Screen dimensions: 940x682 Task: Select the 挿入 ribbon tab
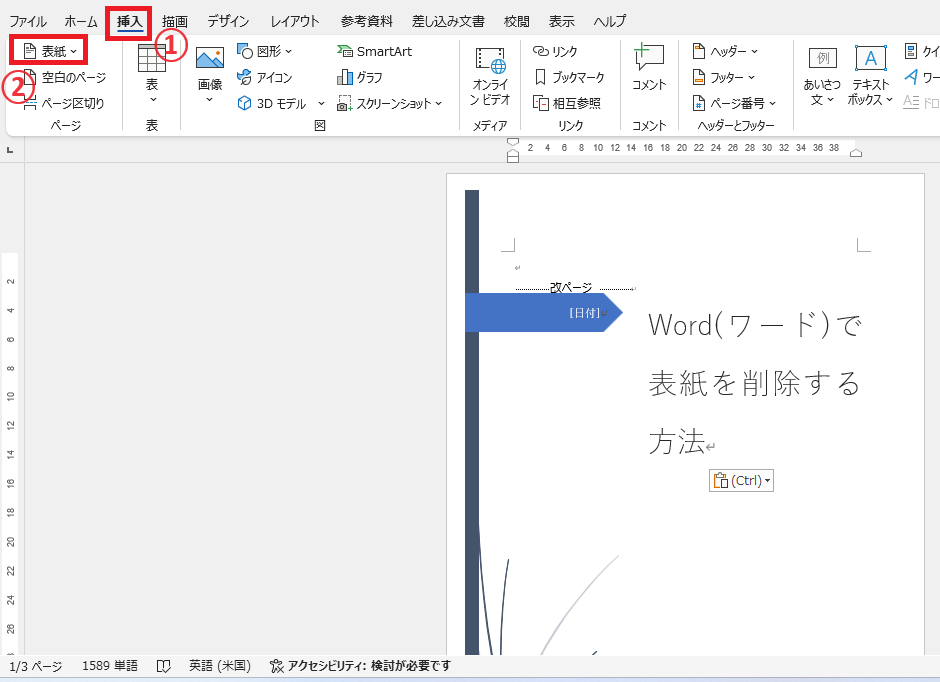129,22
